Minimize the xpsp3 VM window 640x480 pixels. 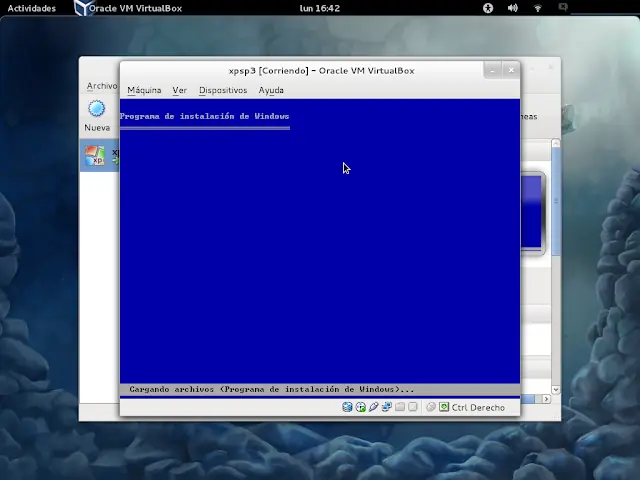point(493,70)
